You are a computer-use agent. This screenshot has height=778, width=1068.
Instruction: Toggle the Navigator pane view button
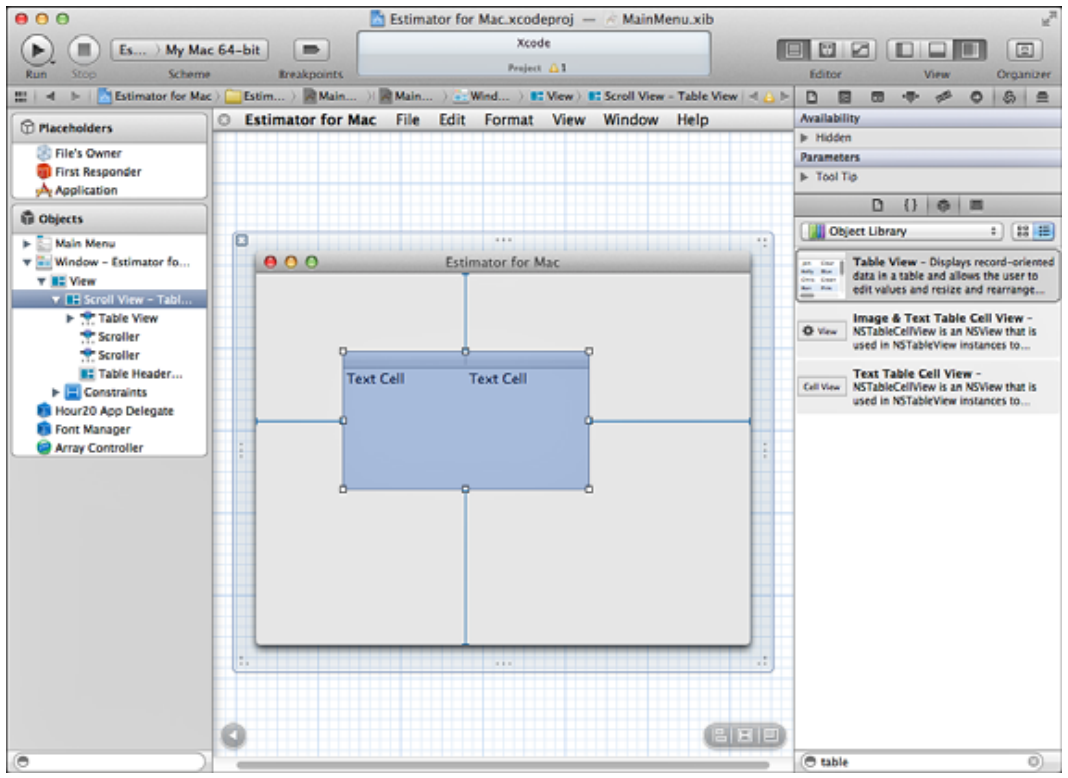pos(904,50)
